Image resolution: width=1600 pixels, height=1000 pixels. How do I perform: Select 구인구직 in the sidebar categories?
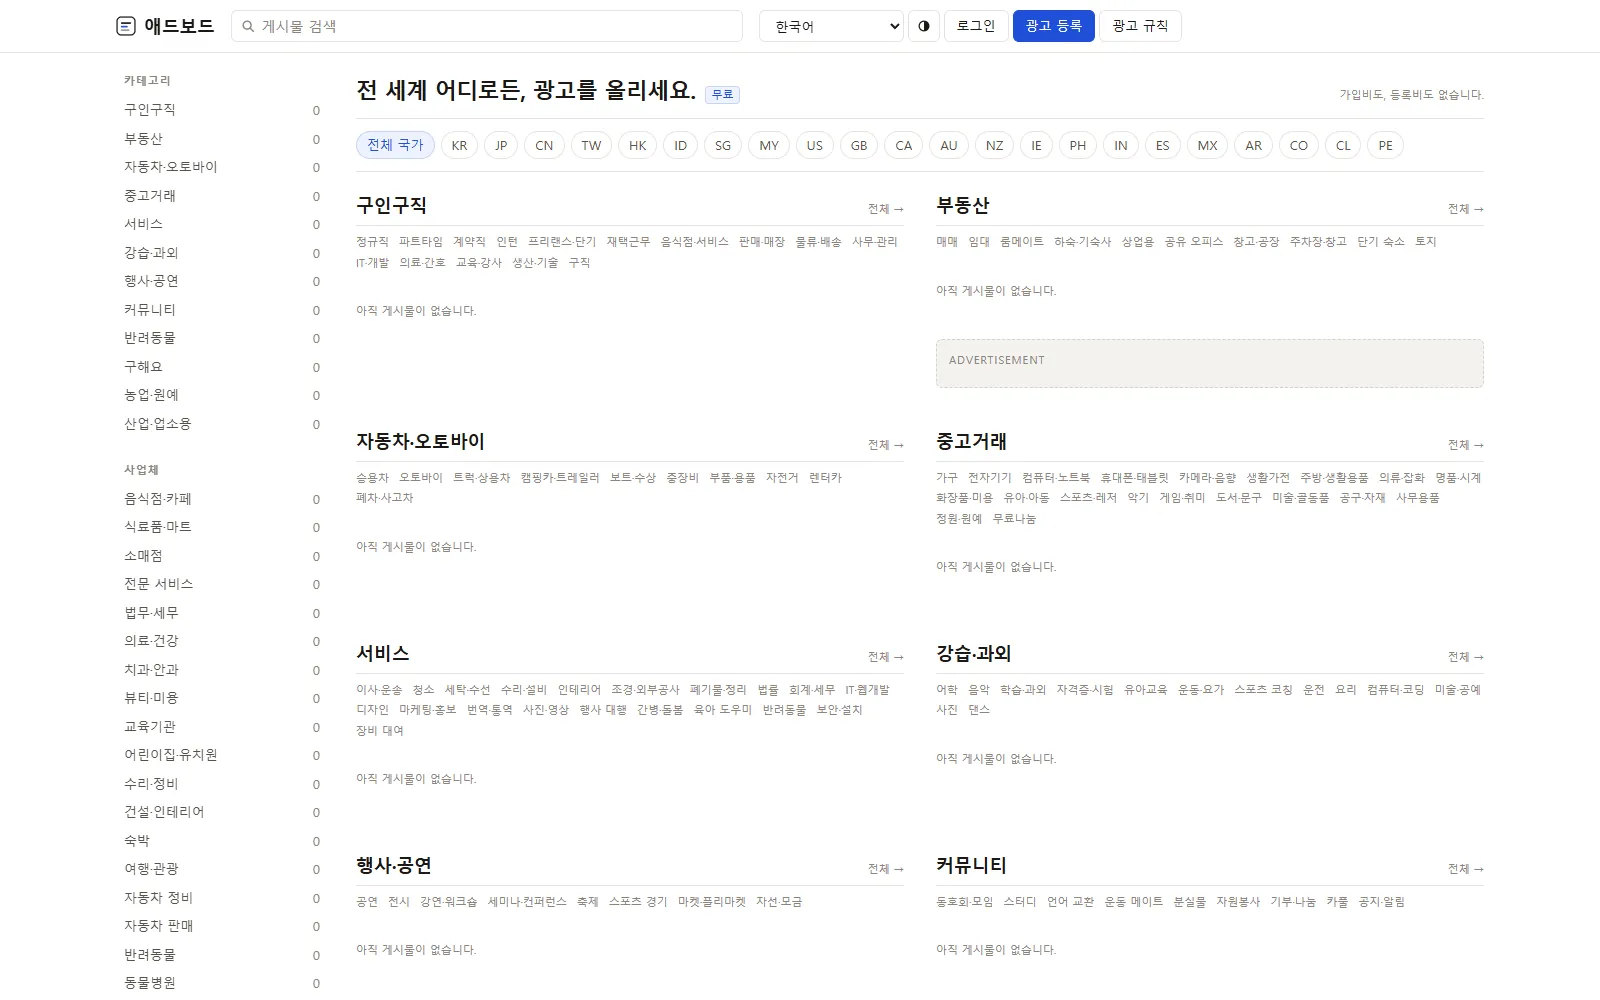coord(222,110)
